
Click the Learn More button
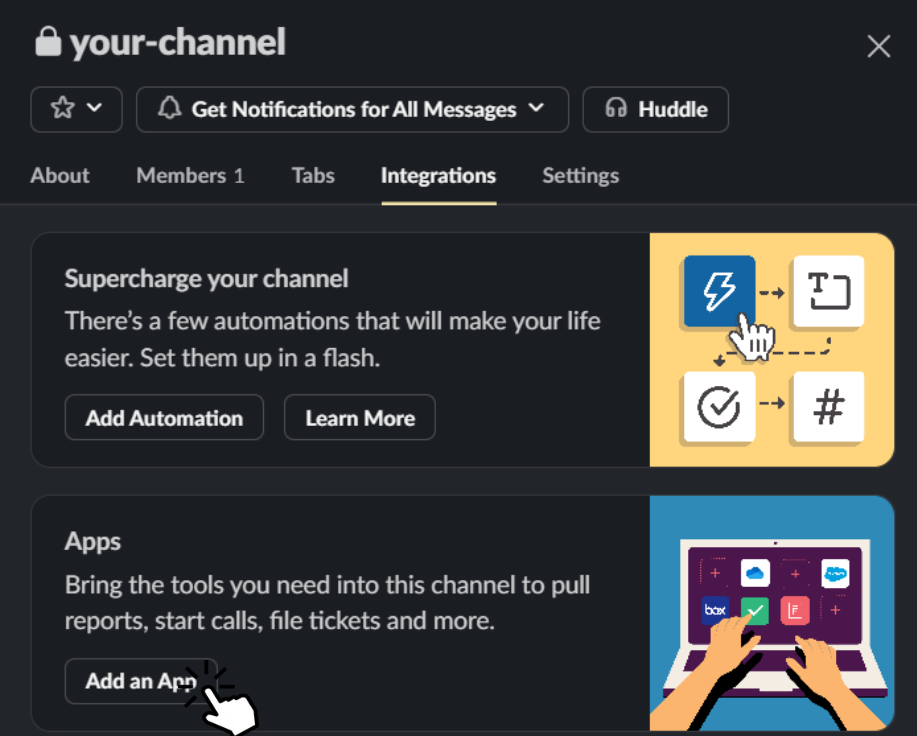359,418
